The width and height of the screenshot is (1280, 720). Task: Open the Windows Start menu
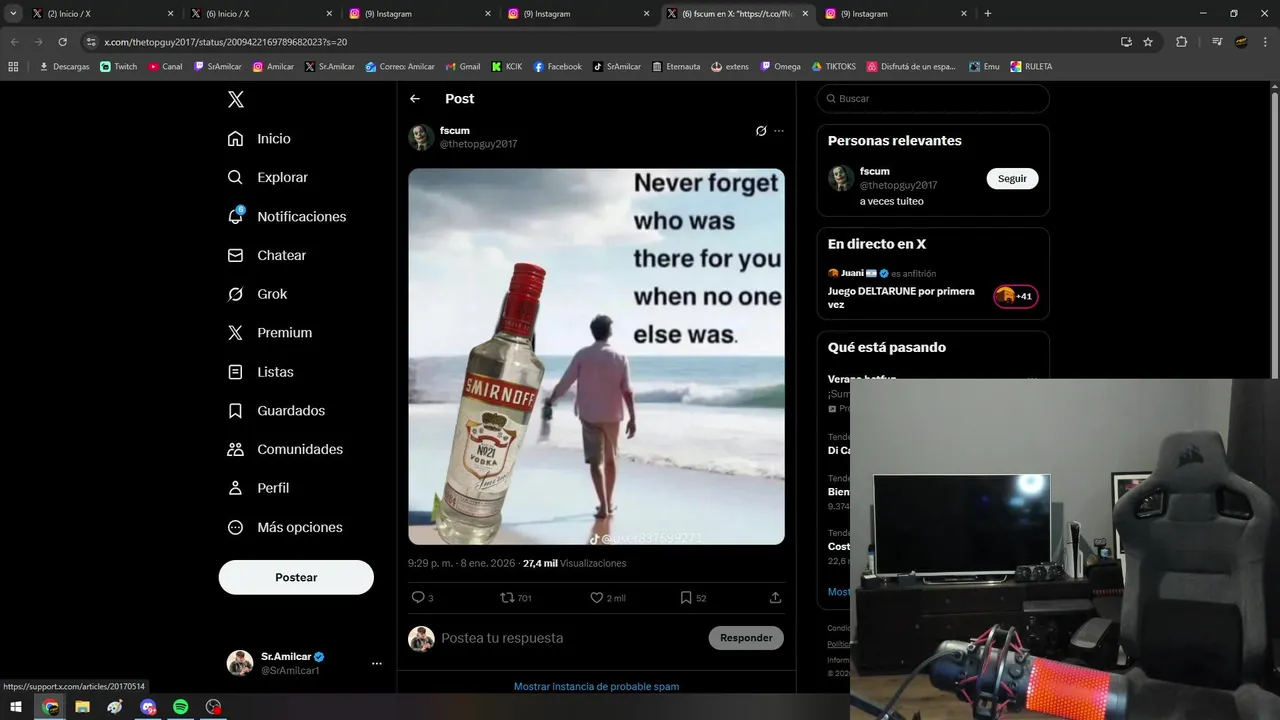click(x=16, y=707)
